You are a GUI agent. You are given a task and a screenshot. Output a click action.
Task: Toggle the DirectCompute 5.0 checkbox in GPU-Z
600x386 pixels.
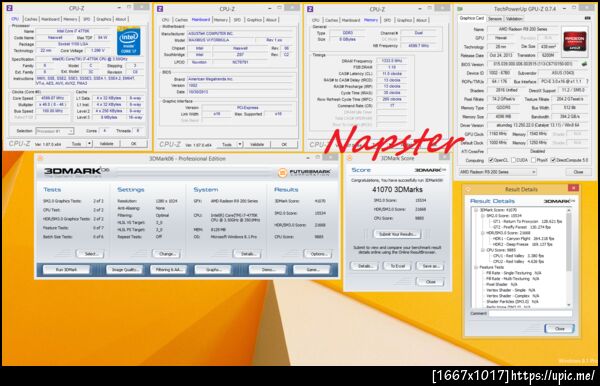tap(553, 160)
